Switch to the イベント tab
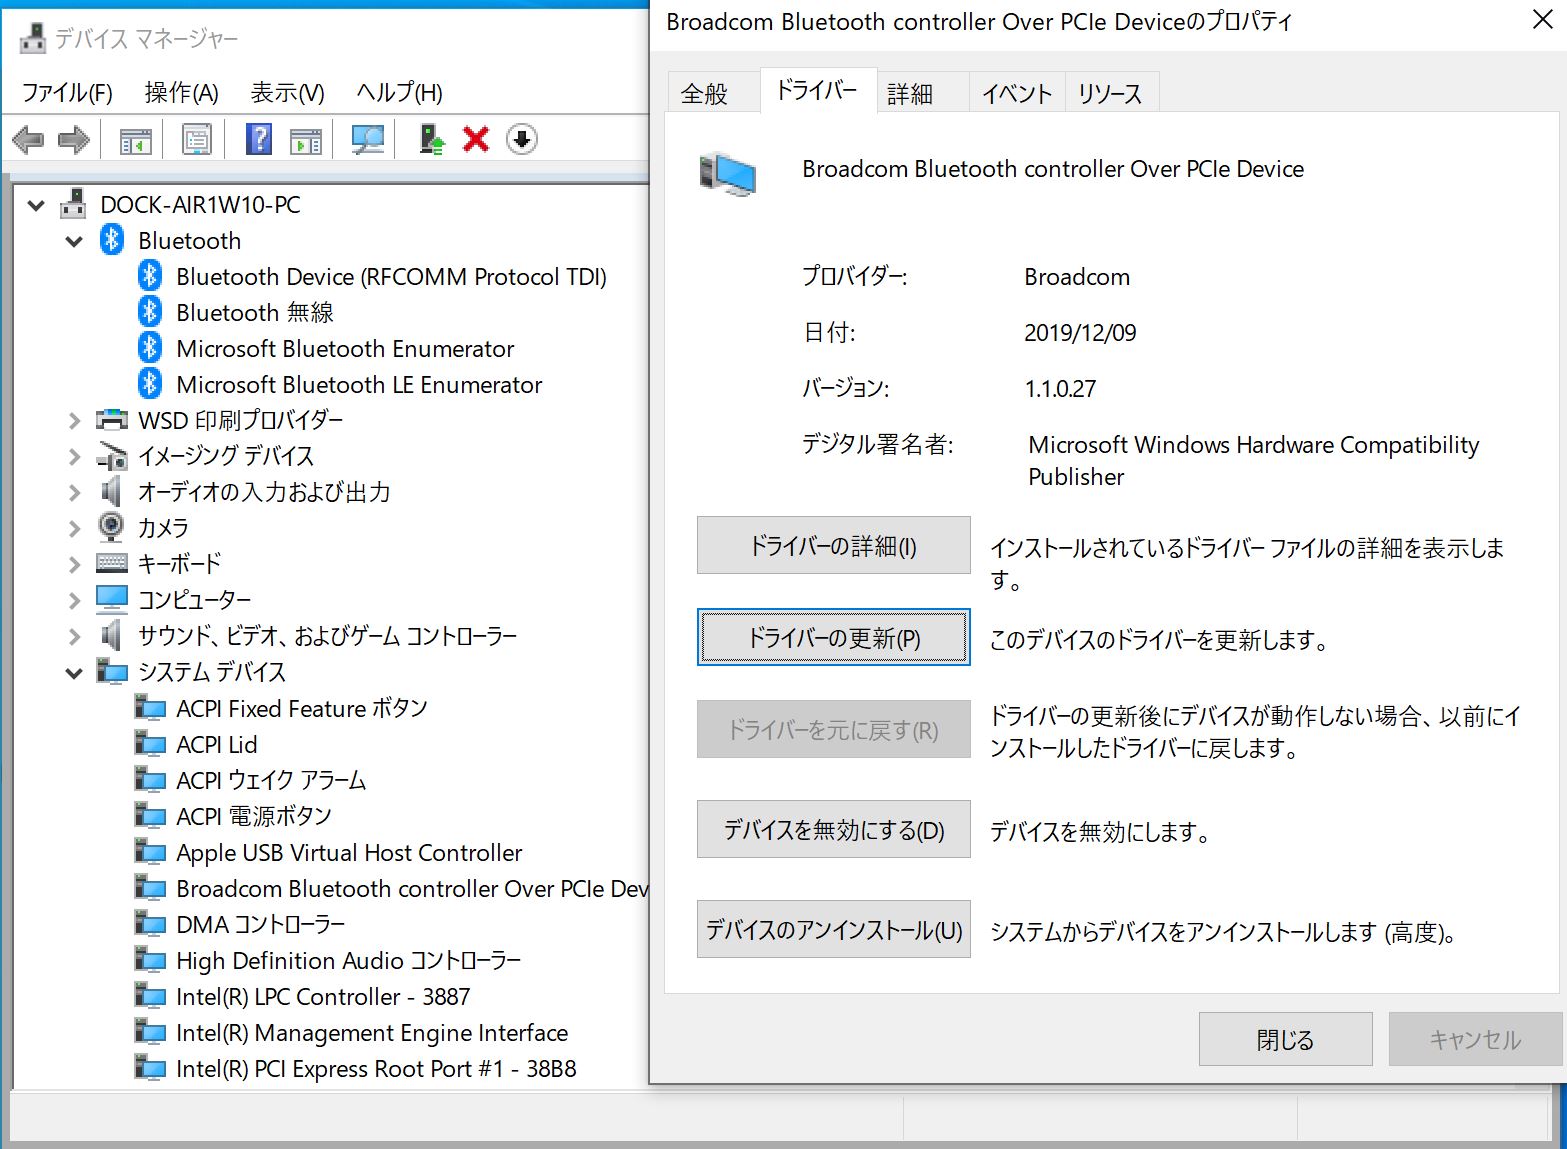1567x1149 pixels. pos(1017,93)
